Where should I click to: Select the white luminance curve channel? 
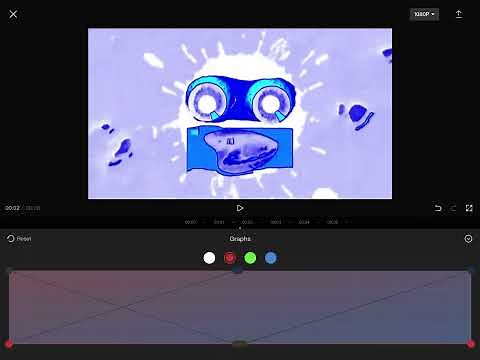[209, 258]
